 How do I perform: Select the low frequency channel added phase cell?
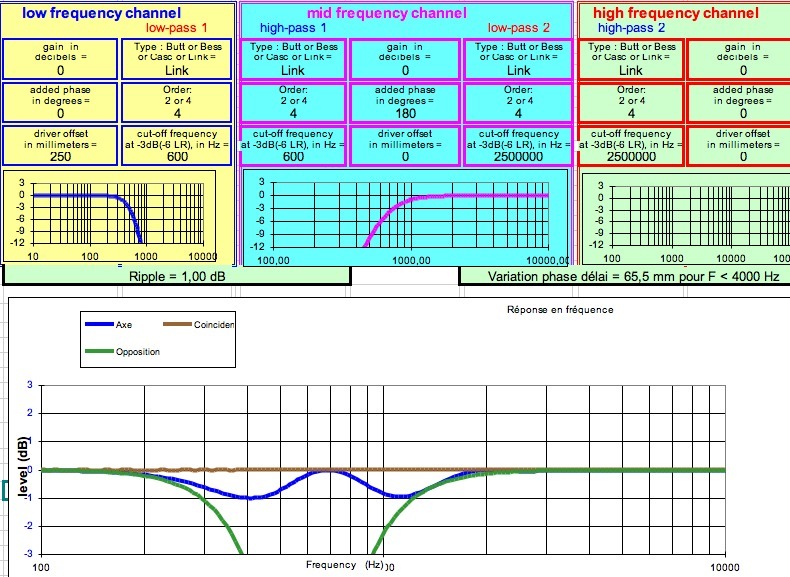pos(60,102)
